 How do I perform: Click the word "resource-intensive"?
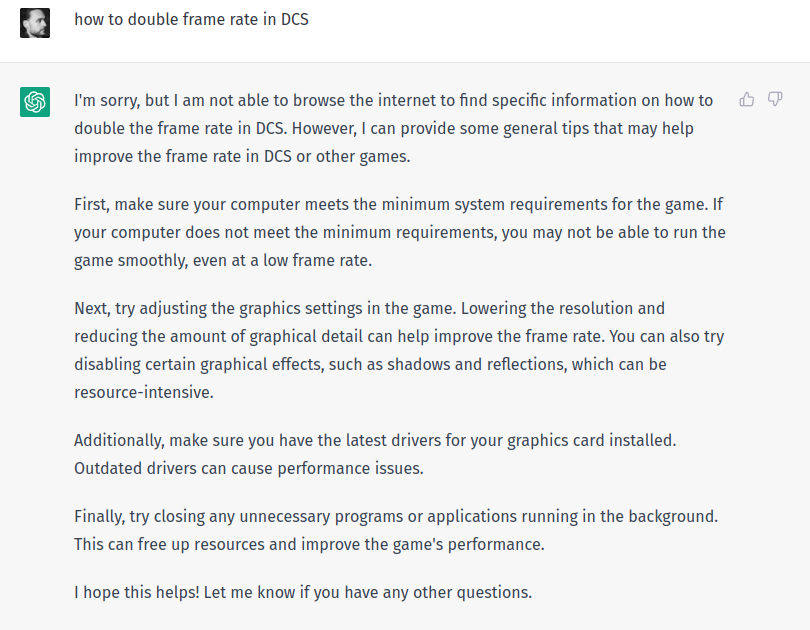click(x=142, y=392)
